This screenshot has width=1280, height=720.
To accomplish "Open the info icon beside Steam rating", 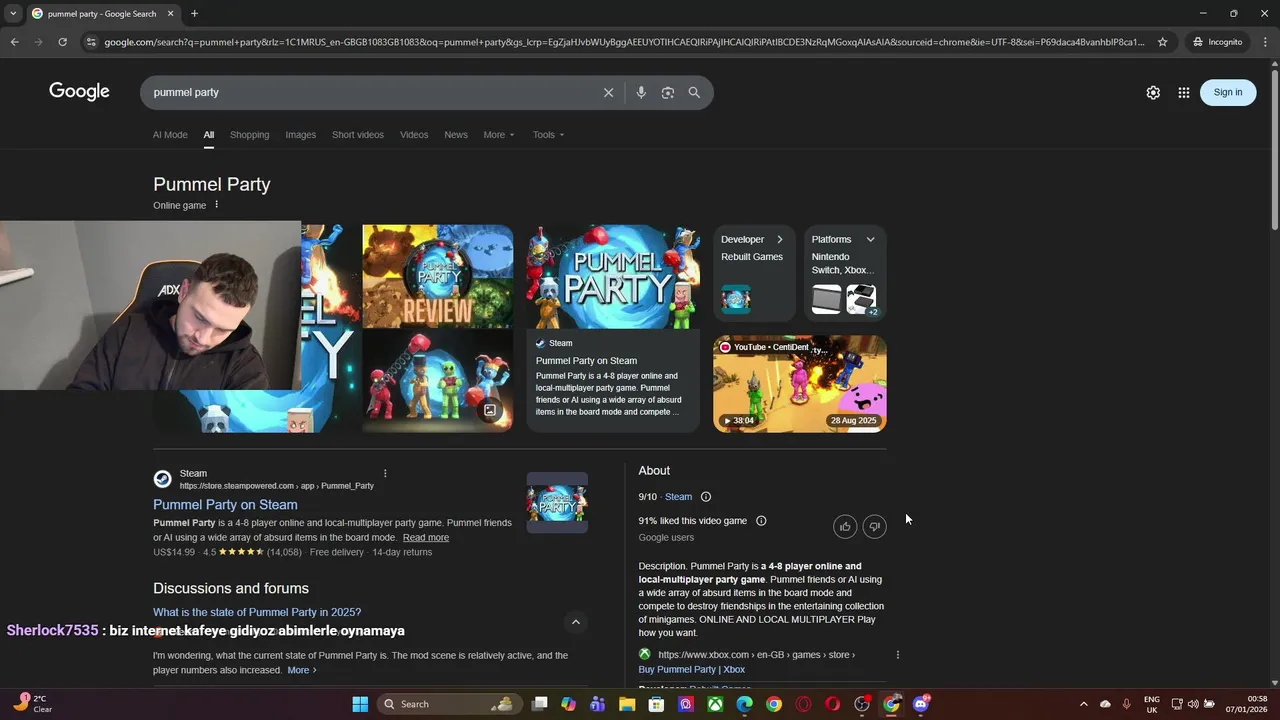I will click(x=706, y=497).
